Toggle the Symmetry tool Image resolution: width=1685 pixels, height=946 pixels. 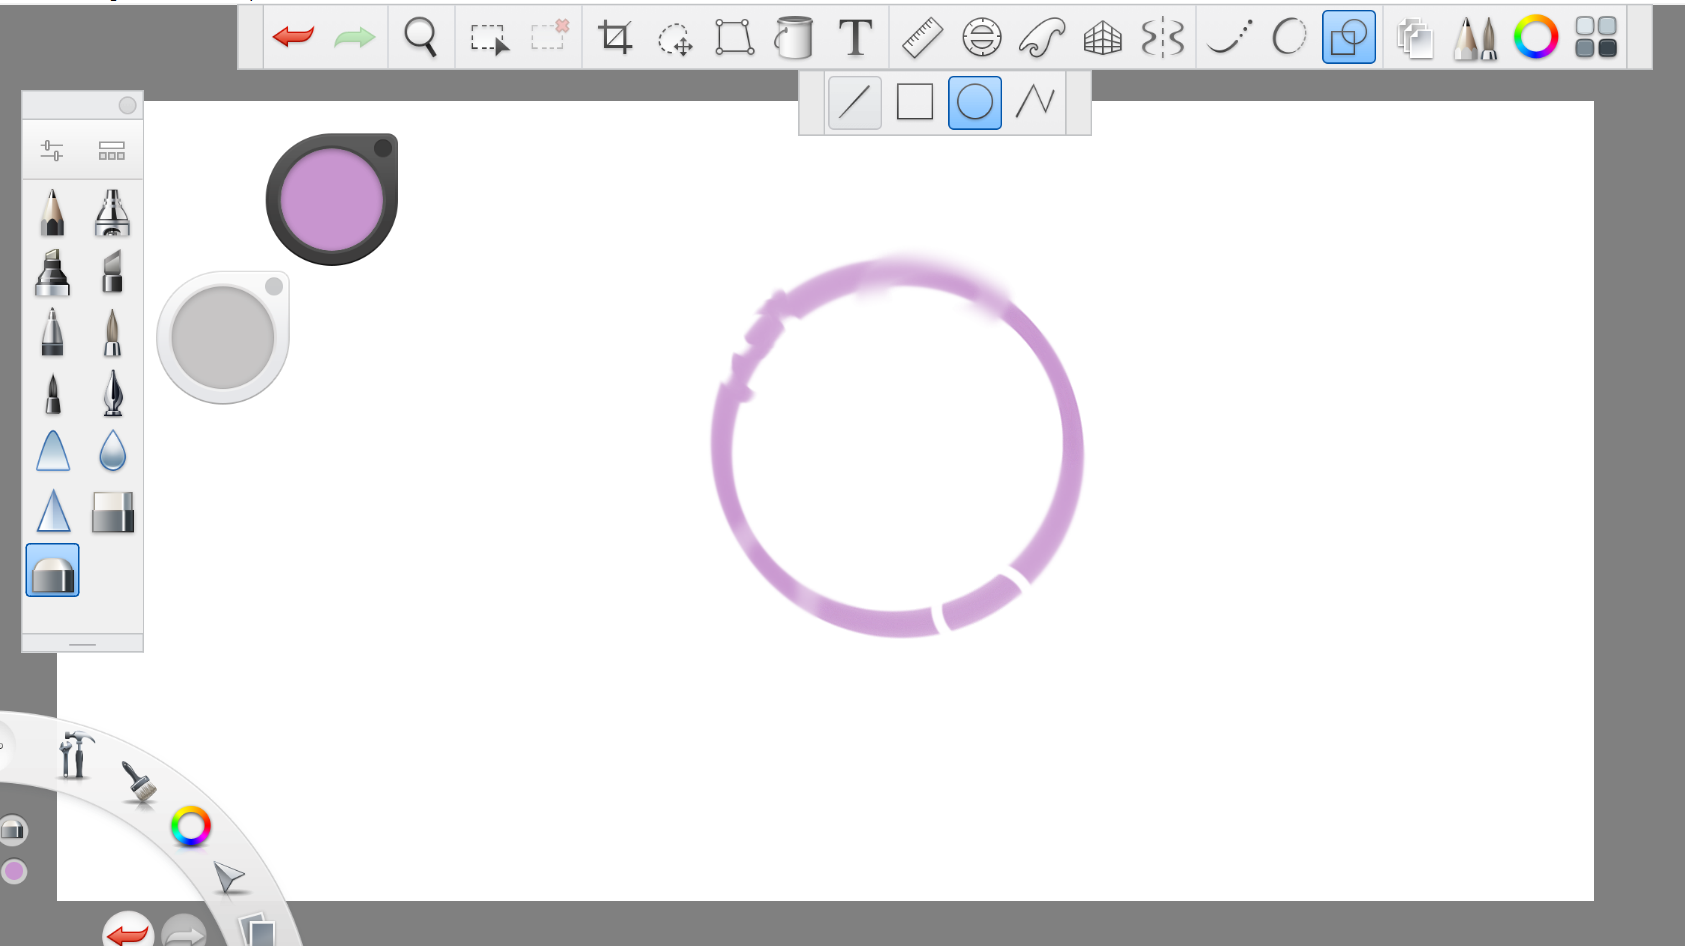[x=1163, y=38]
